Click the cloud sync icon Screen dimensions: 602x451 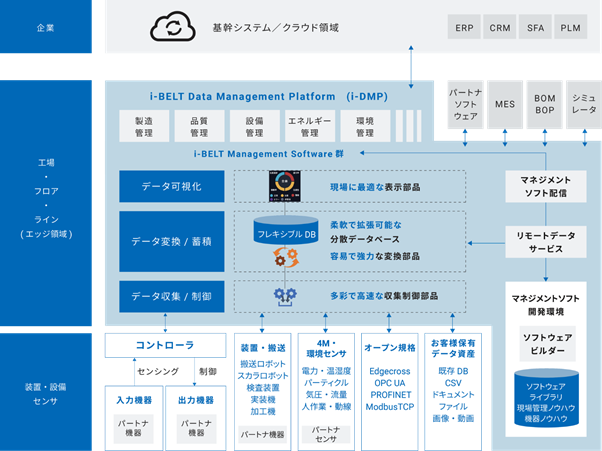[173, 26]
